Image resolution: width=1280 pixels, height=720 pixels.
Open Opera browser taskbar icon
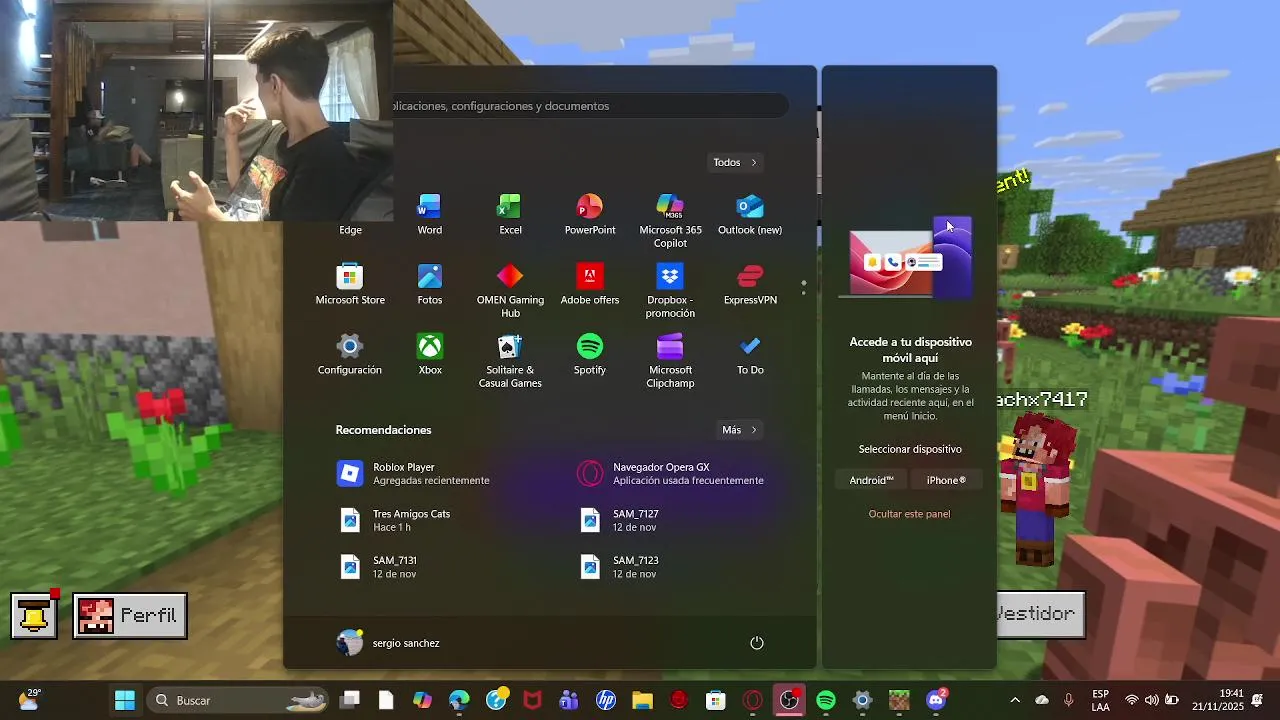[x=753, y=700]
